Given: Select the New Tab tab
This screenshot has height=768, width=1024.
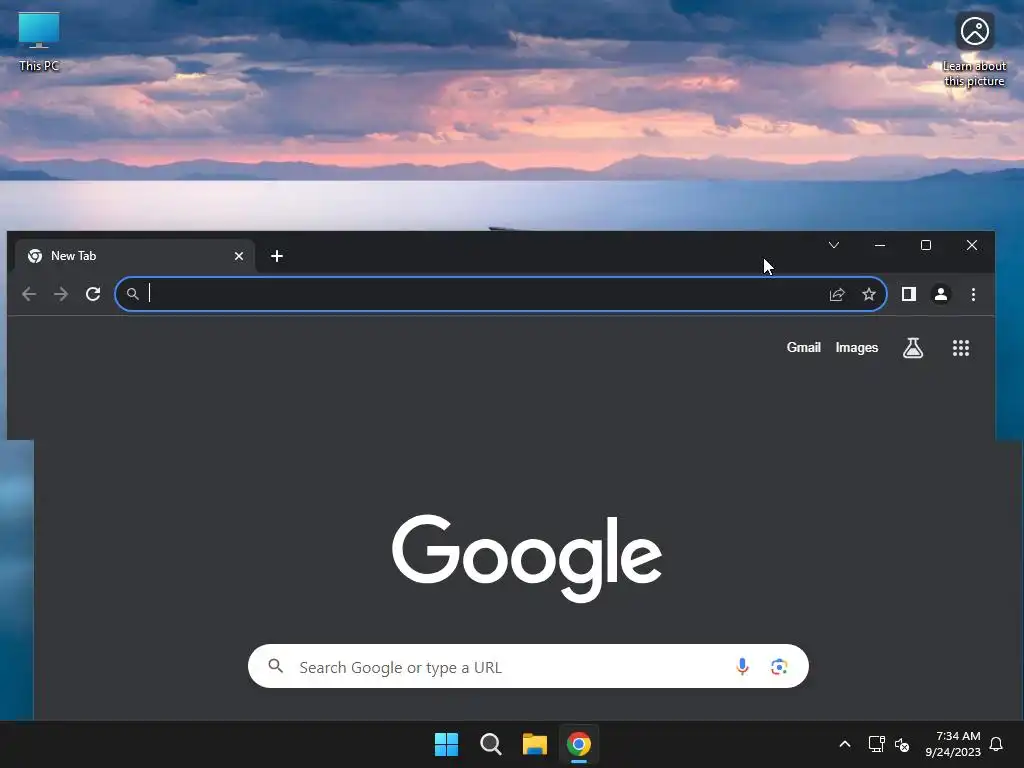Looking at the screenshot, I should (x=133, y=256).
